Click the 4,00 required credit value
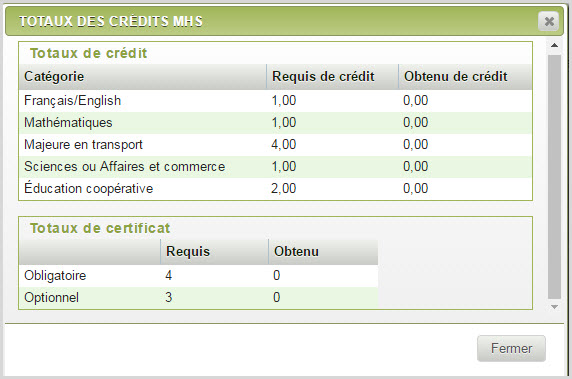 (x=283, y=144)
